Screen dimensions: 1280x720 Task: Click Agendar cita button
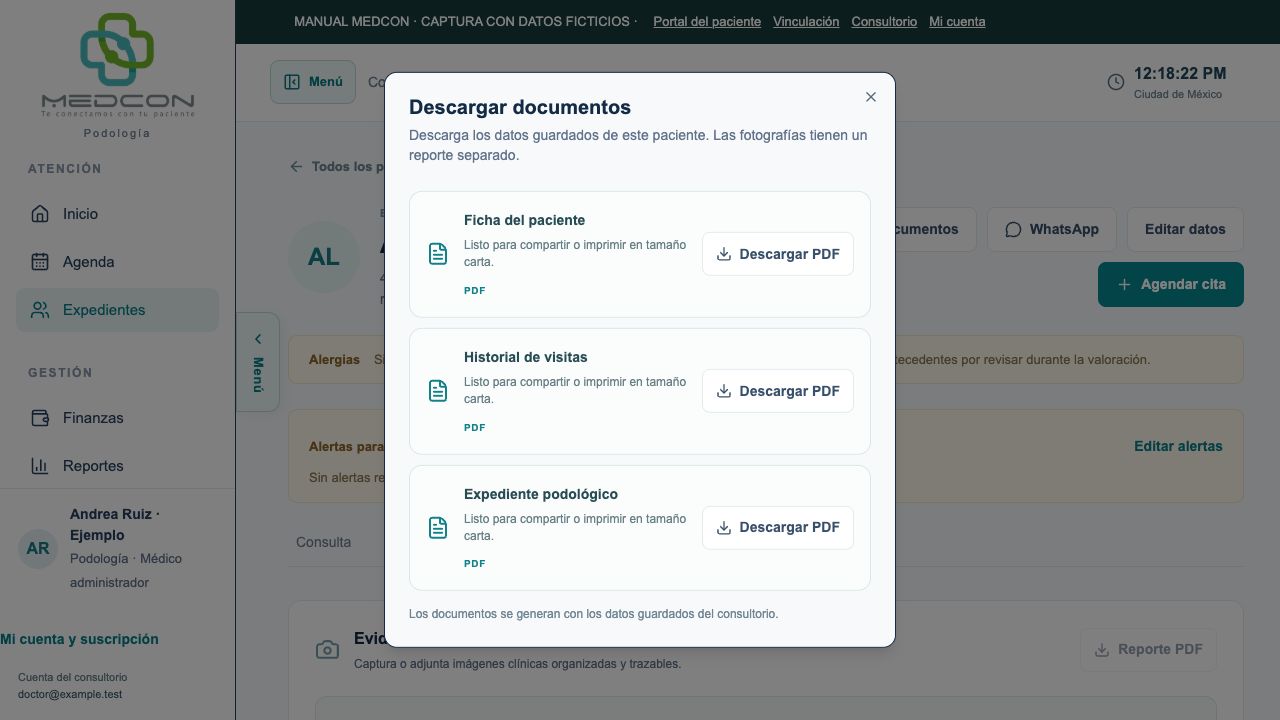(x=1171, y=284)
